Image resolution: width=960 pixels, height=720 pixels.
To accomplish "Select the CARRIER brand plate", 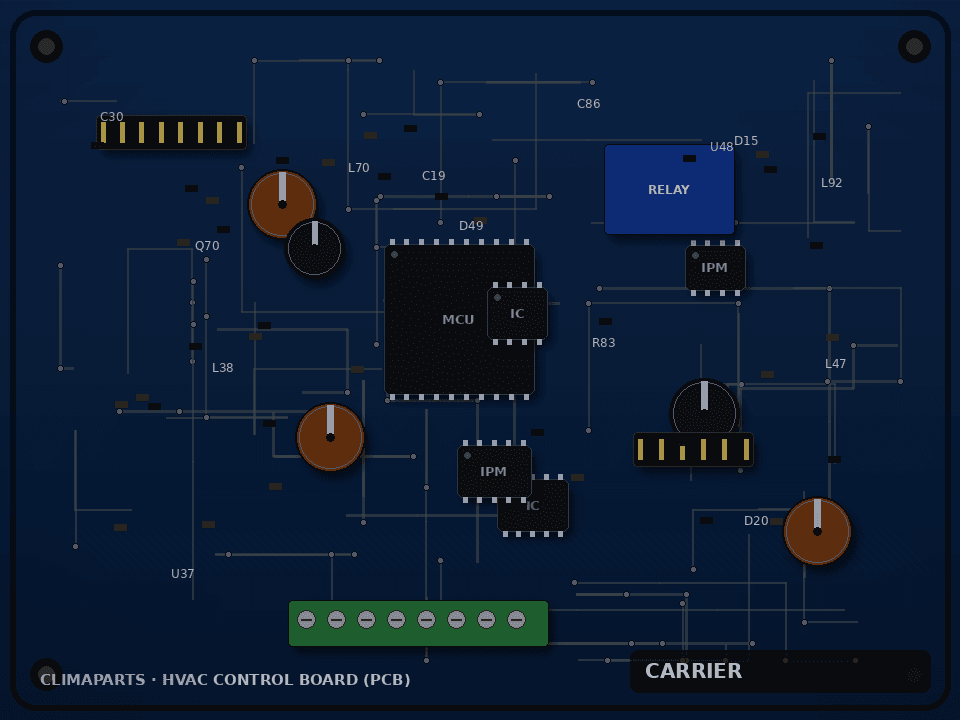I will [780, 671].
